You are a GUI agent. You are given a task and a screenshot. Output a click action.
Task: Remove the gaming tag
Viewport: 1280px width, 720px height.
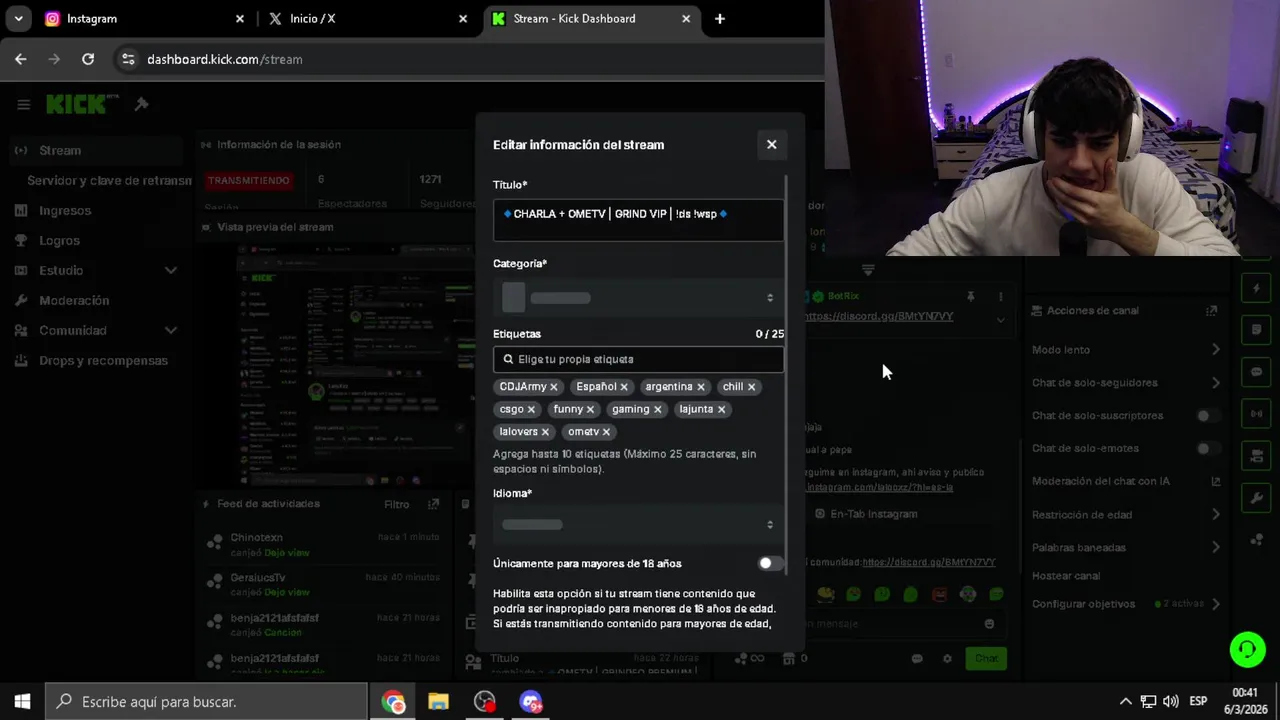click(x=657, y=409)
